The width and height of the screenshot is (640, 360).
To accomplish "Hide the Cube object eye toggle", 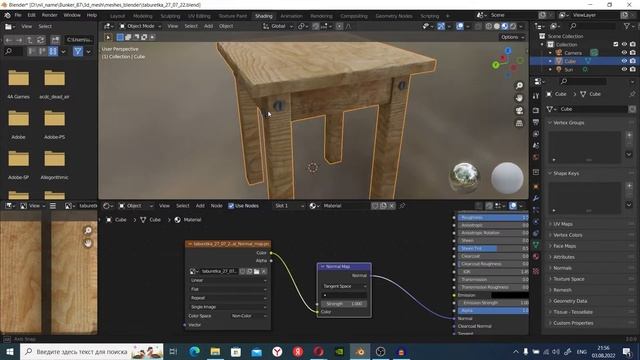I will pyautogui.click(x=624, y=61).
